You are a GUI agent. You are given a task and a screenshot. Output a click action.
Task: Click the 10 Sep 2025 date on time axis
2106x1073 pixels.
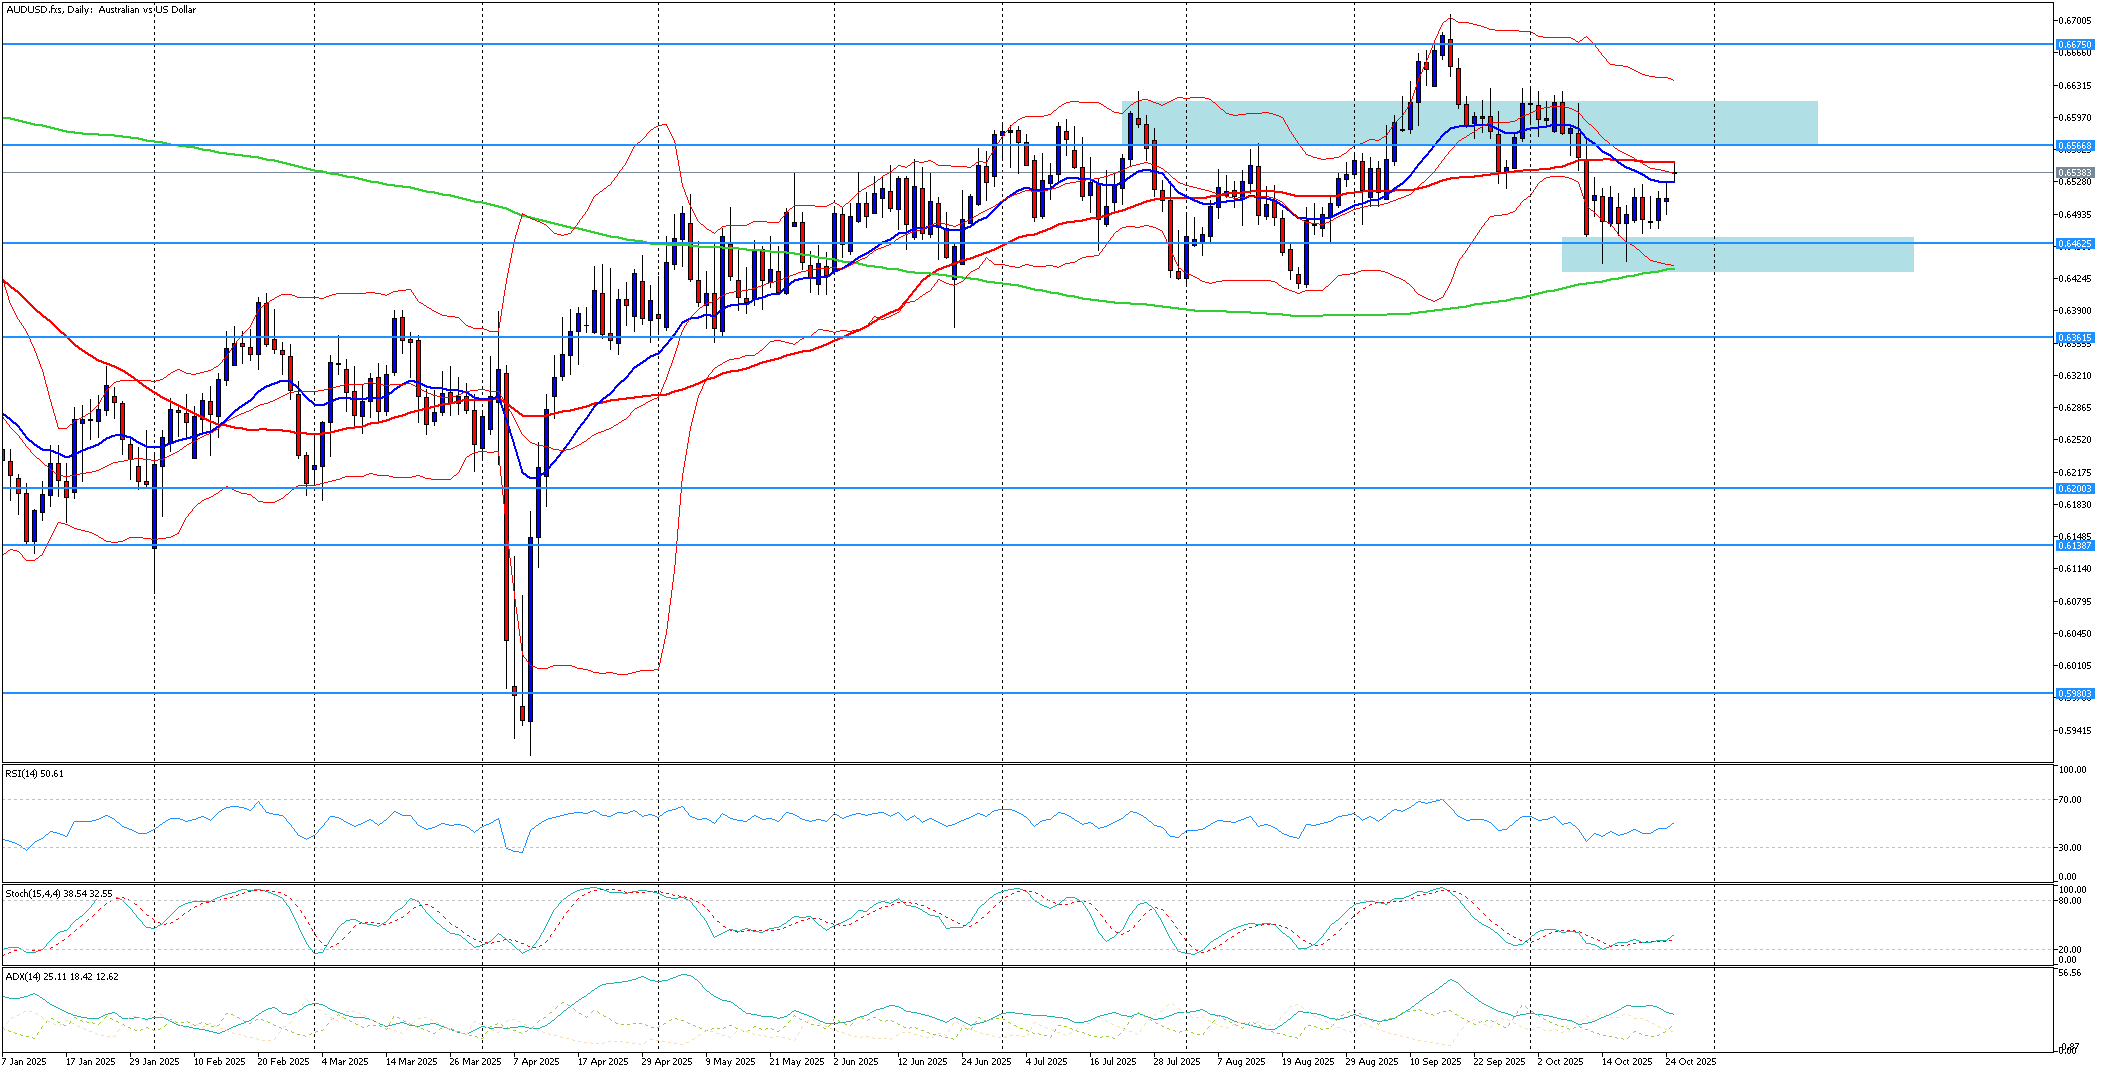coord(1435,1062)
